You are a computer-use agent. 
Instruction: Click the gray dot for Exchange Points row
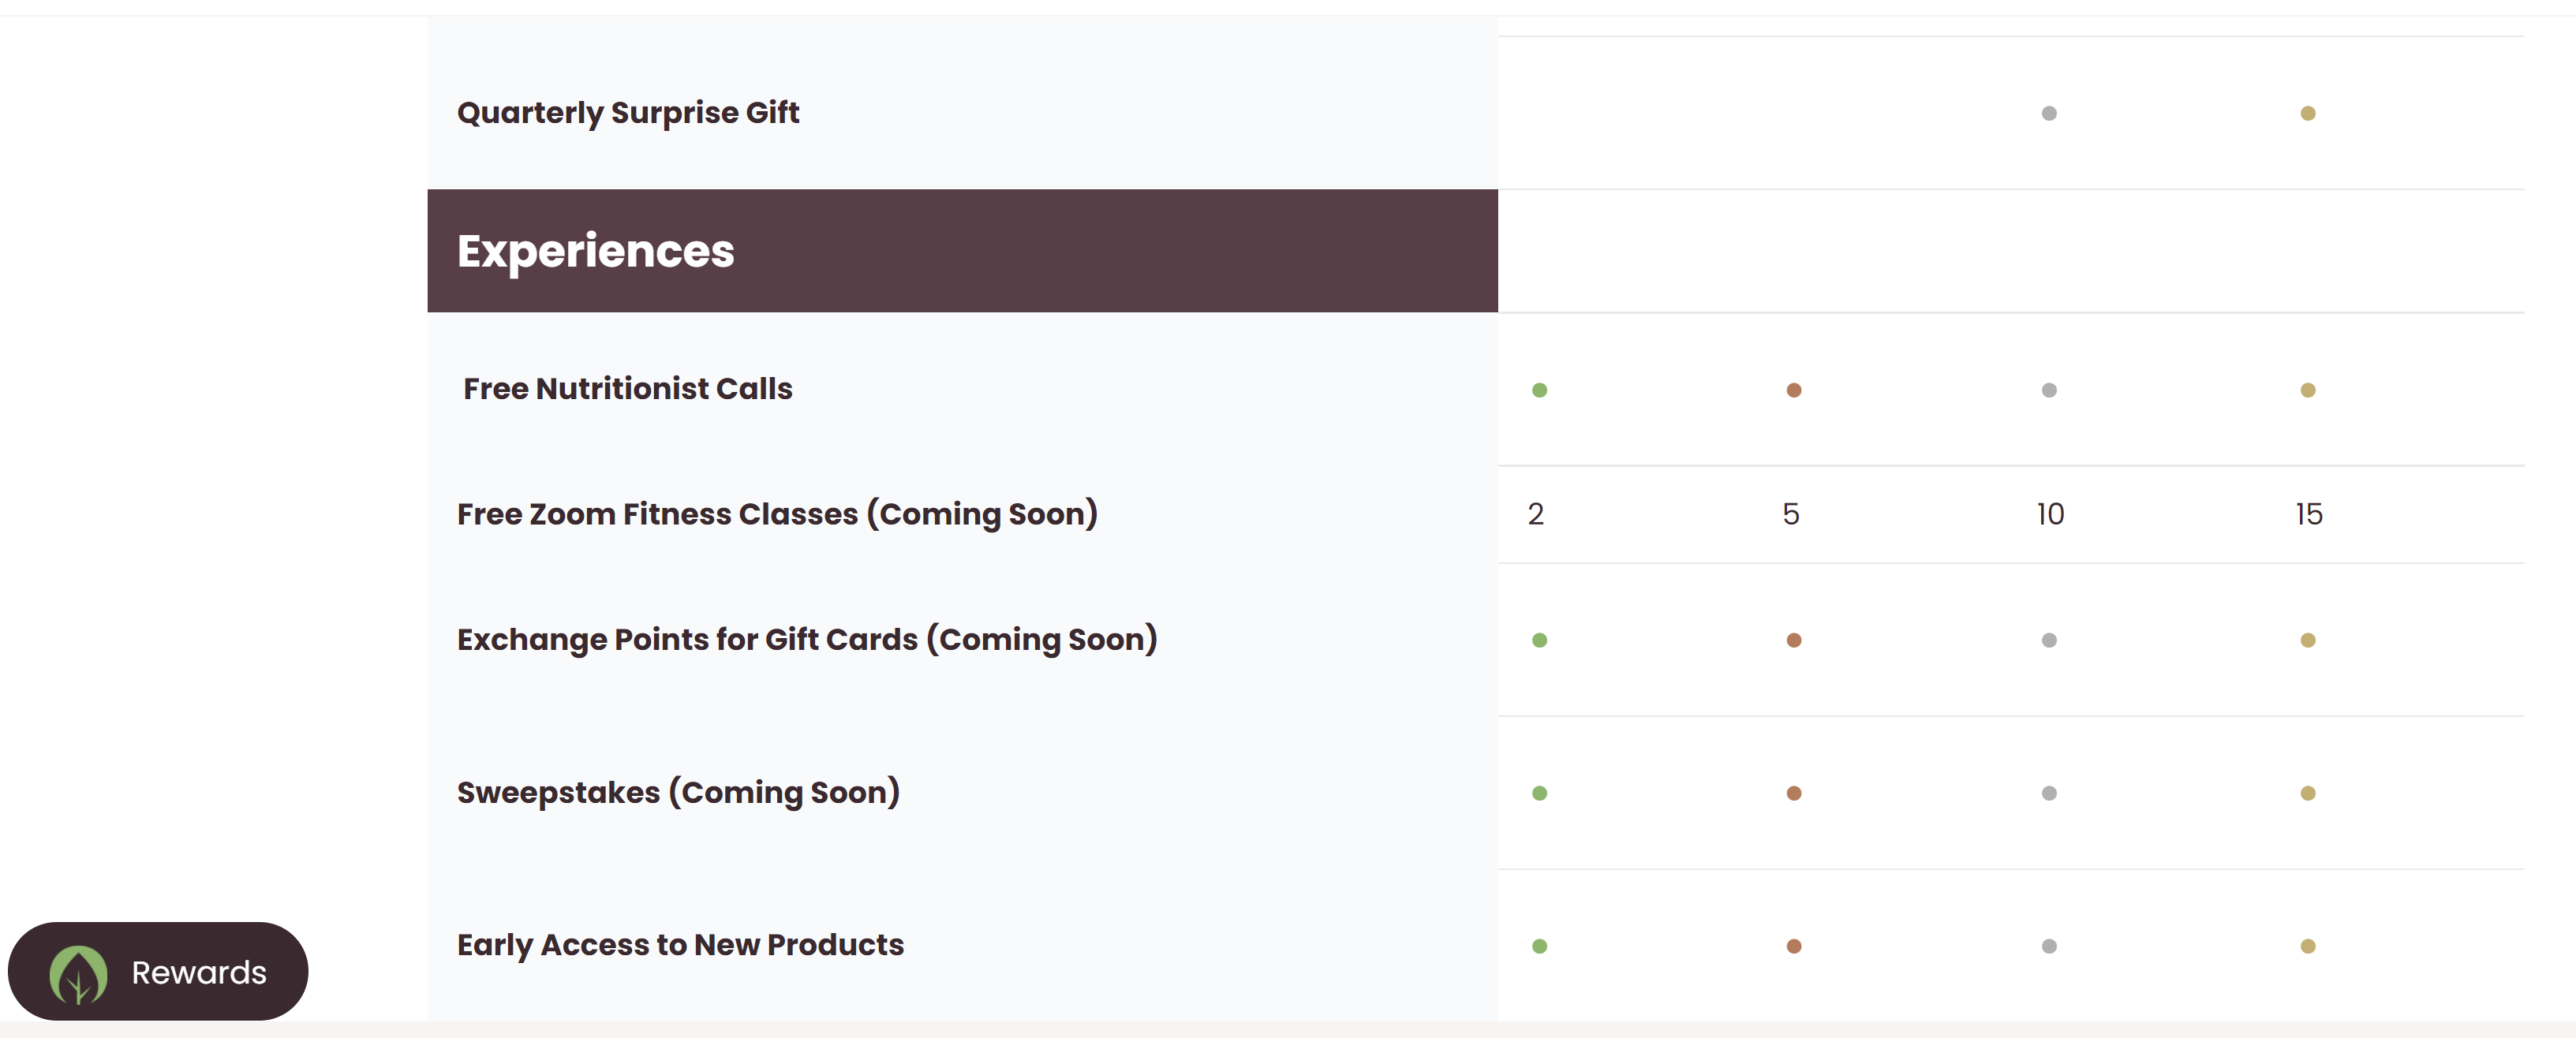(x=2049, y=640)
